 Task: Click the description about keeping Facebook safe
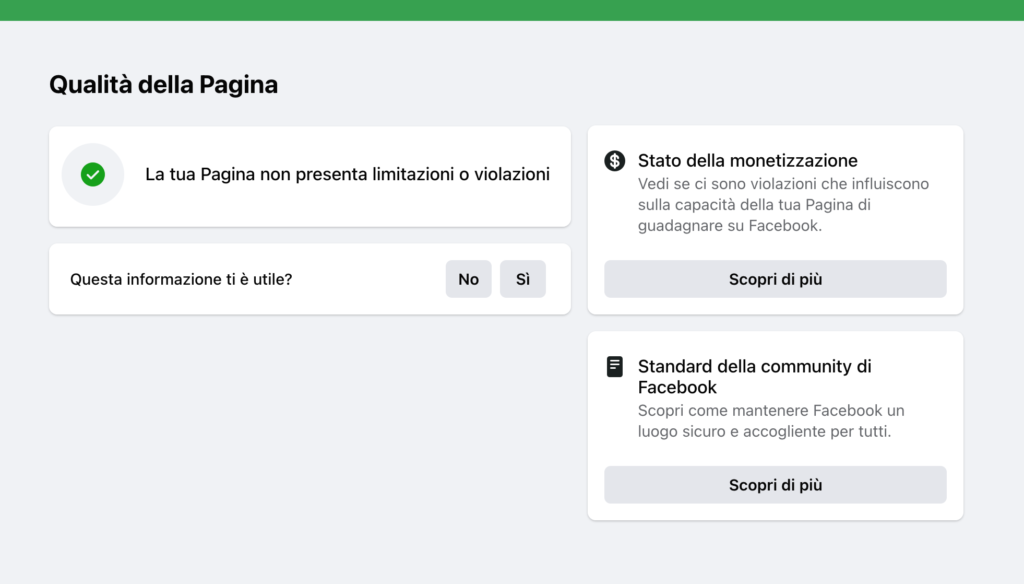770,421
